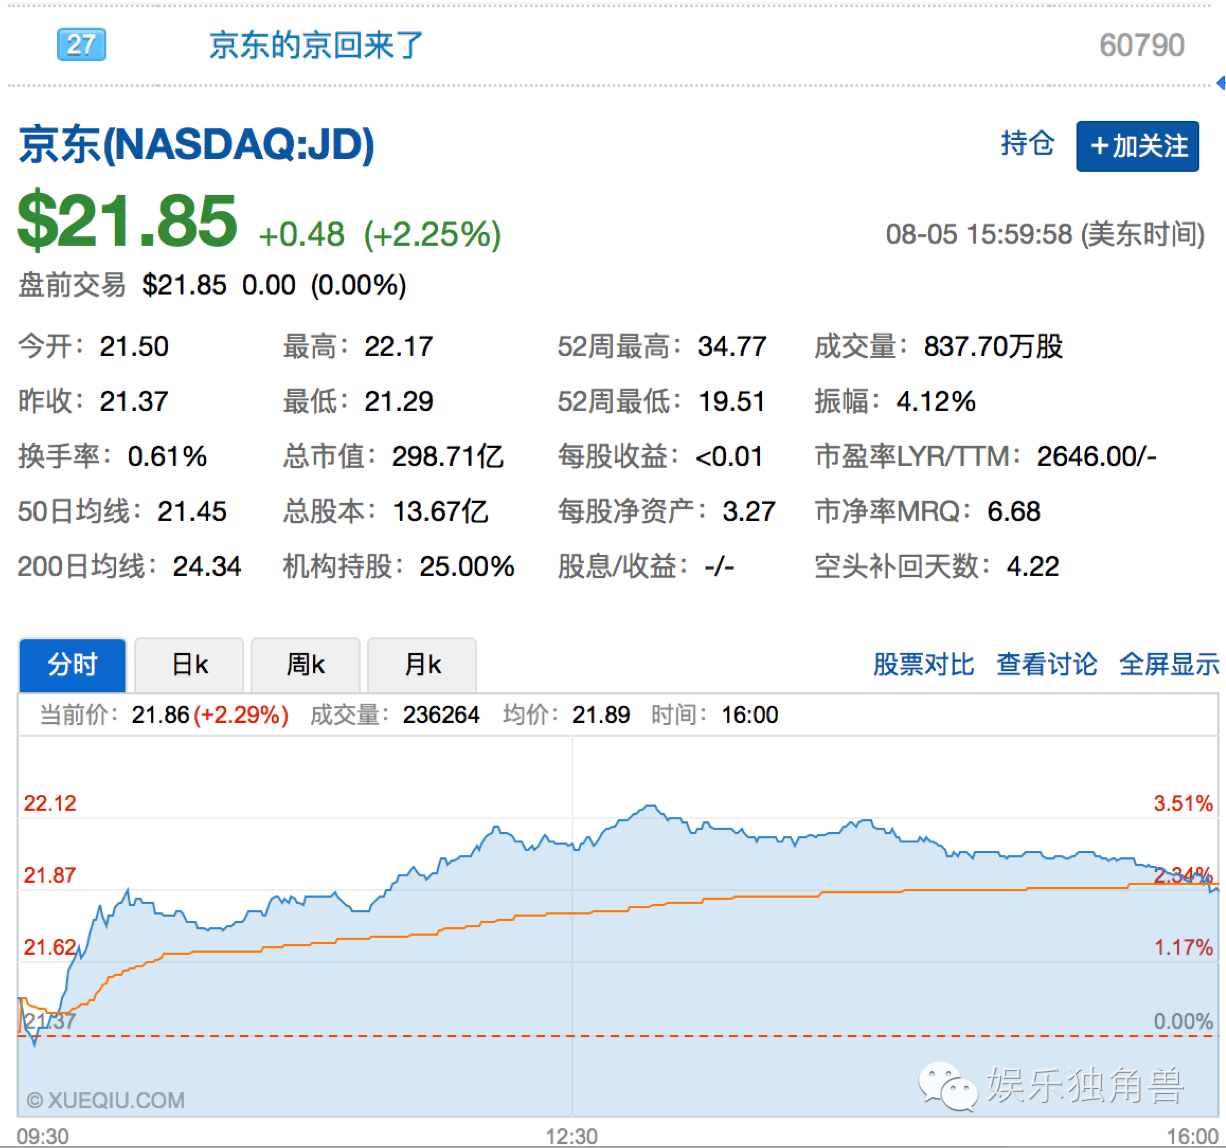The height and width of the screenshot is (1148, 1226).
Task: Click the 09:30 time axis label
Action: click(44, 1136)
